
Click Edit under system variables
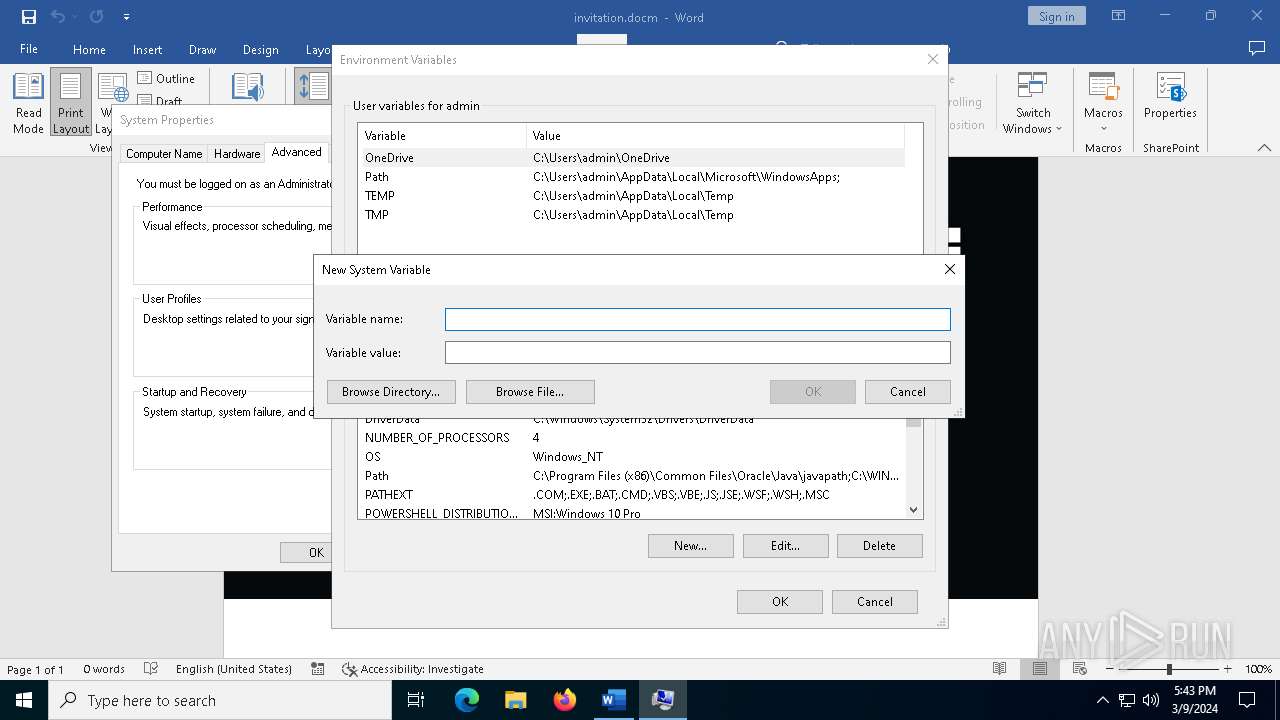point(785,546)
